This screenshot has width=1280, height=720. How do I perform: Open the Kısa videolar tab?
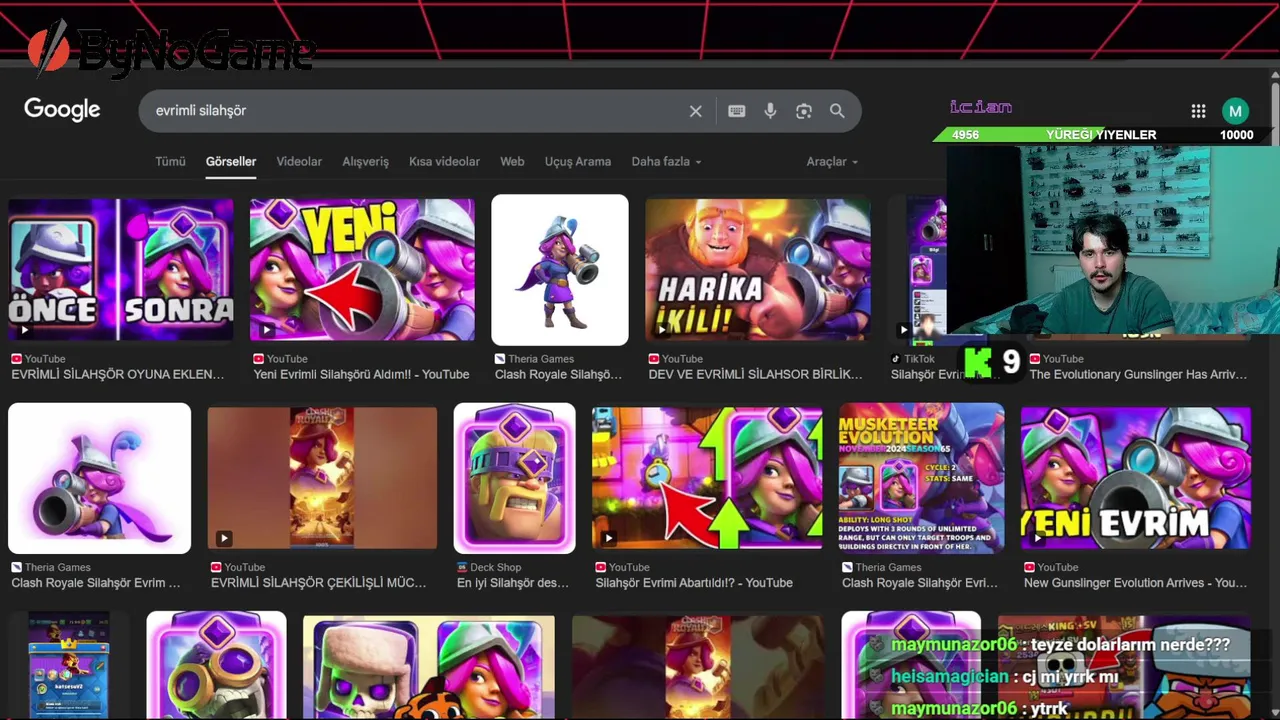pos(444,161)
